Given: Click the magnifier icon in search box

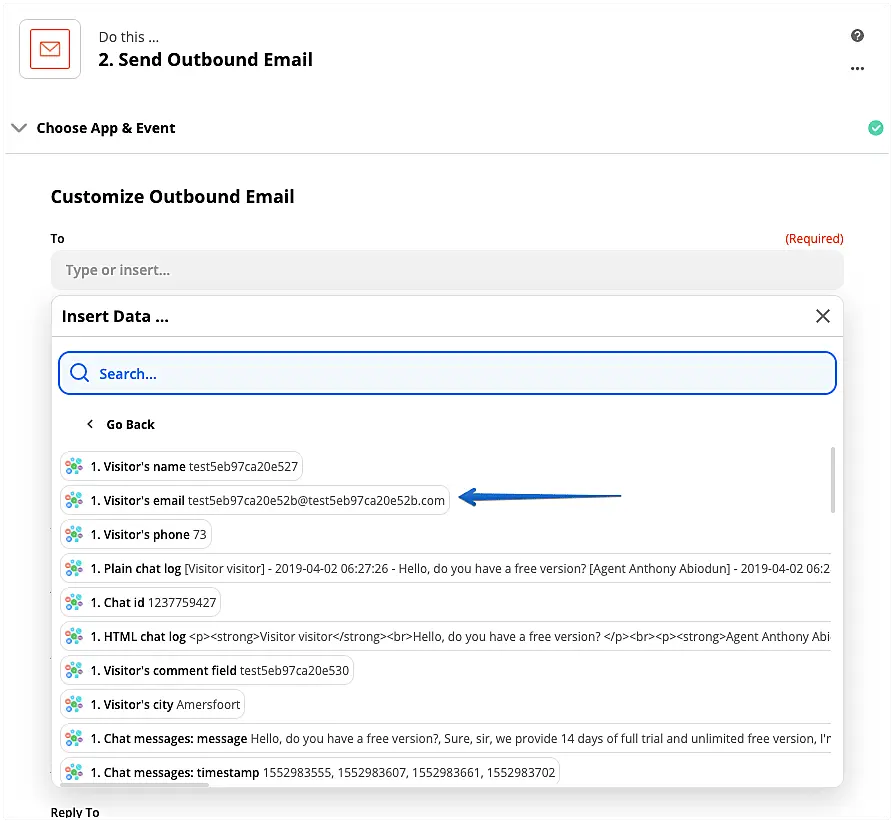Looking at the screenshot, I should pyautogui.click(x=80, y=374).
